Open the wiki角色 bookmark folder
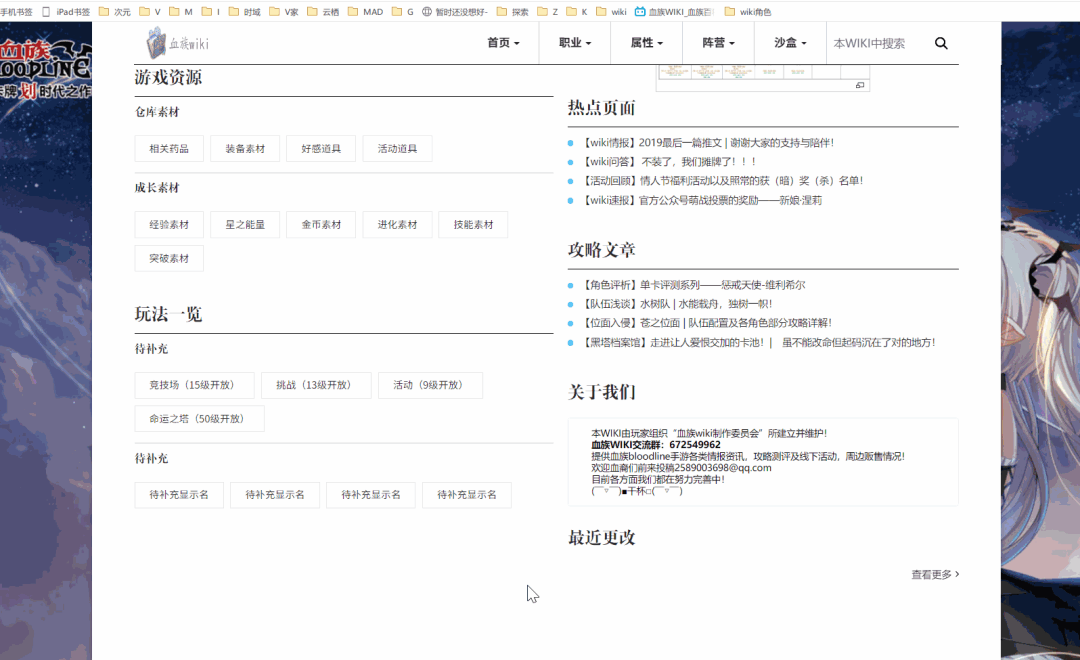 (748, 12)
